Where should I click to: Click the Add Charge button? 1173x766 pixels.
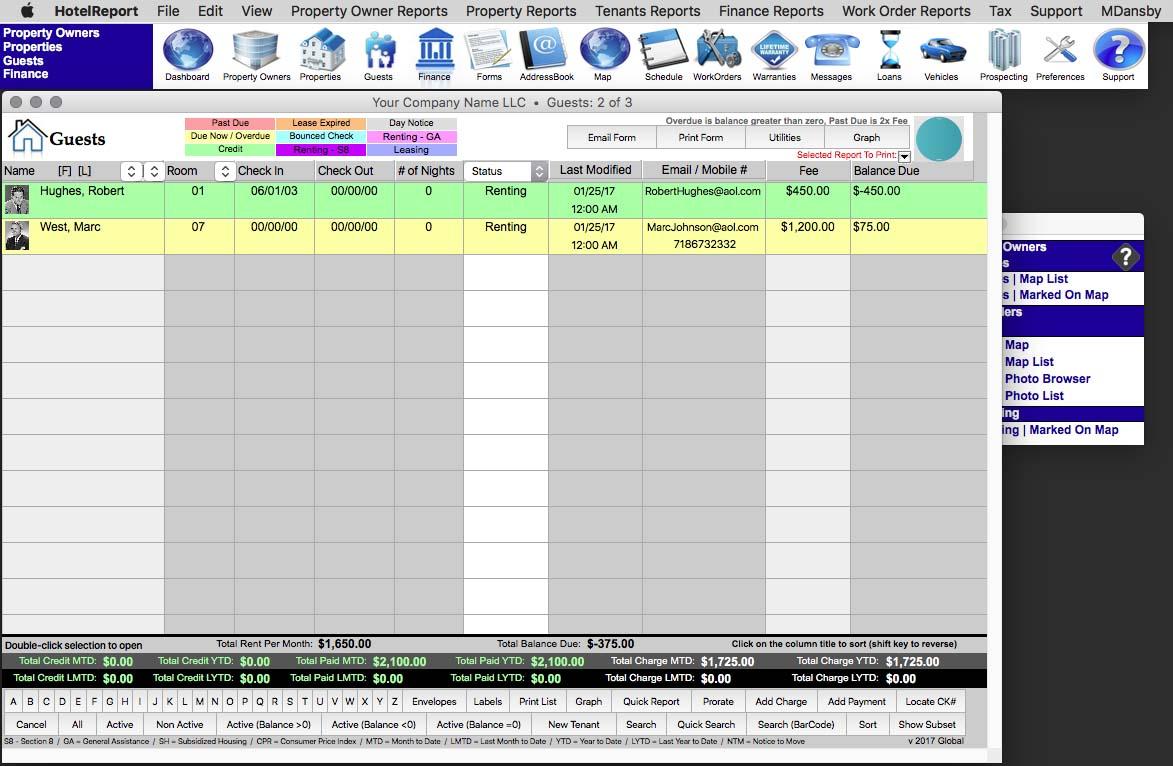(x=781, y=702)
